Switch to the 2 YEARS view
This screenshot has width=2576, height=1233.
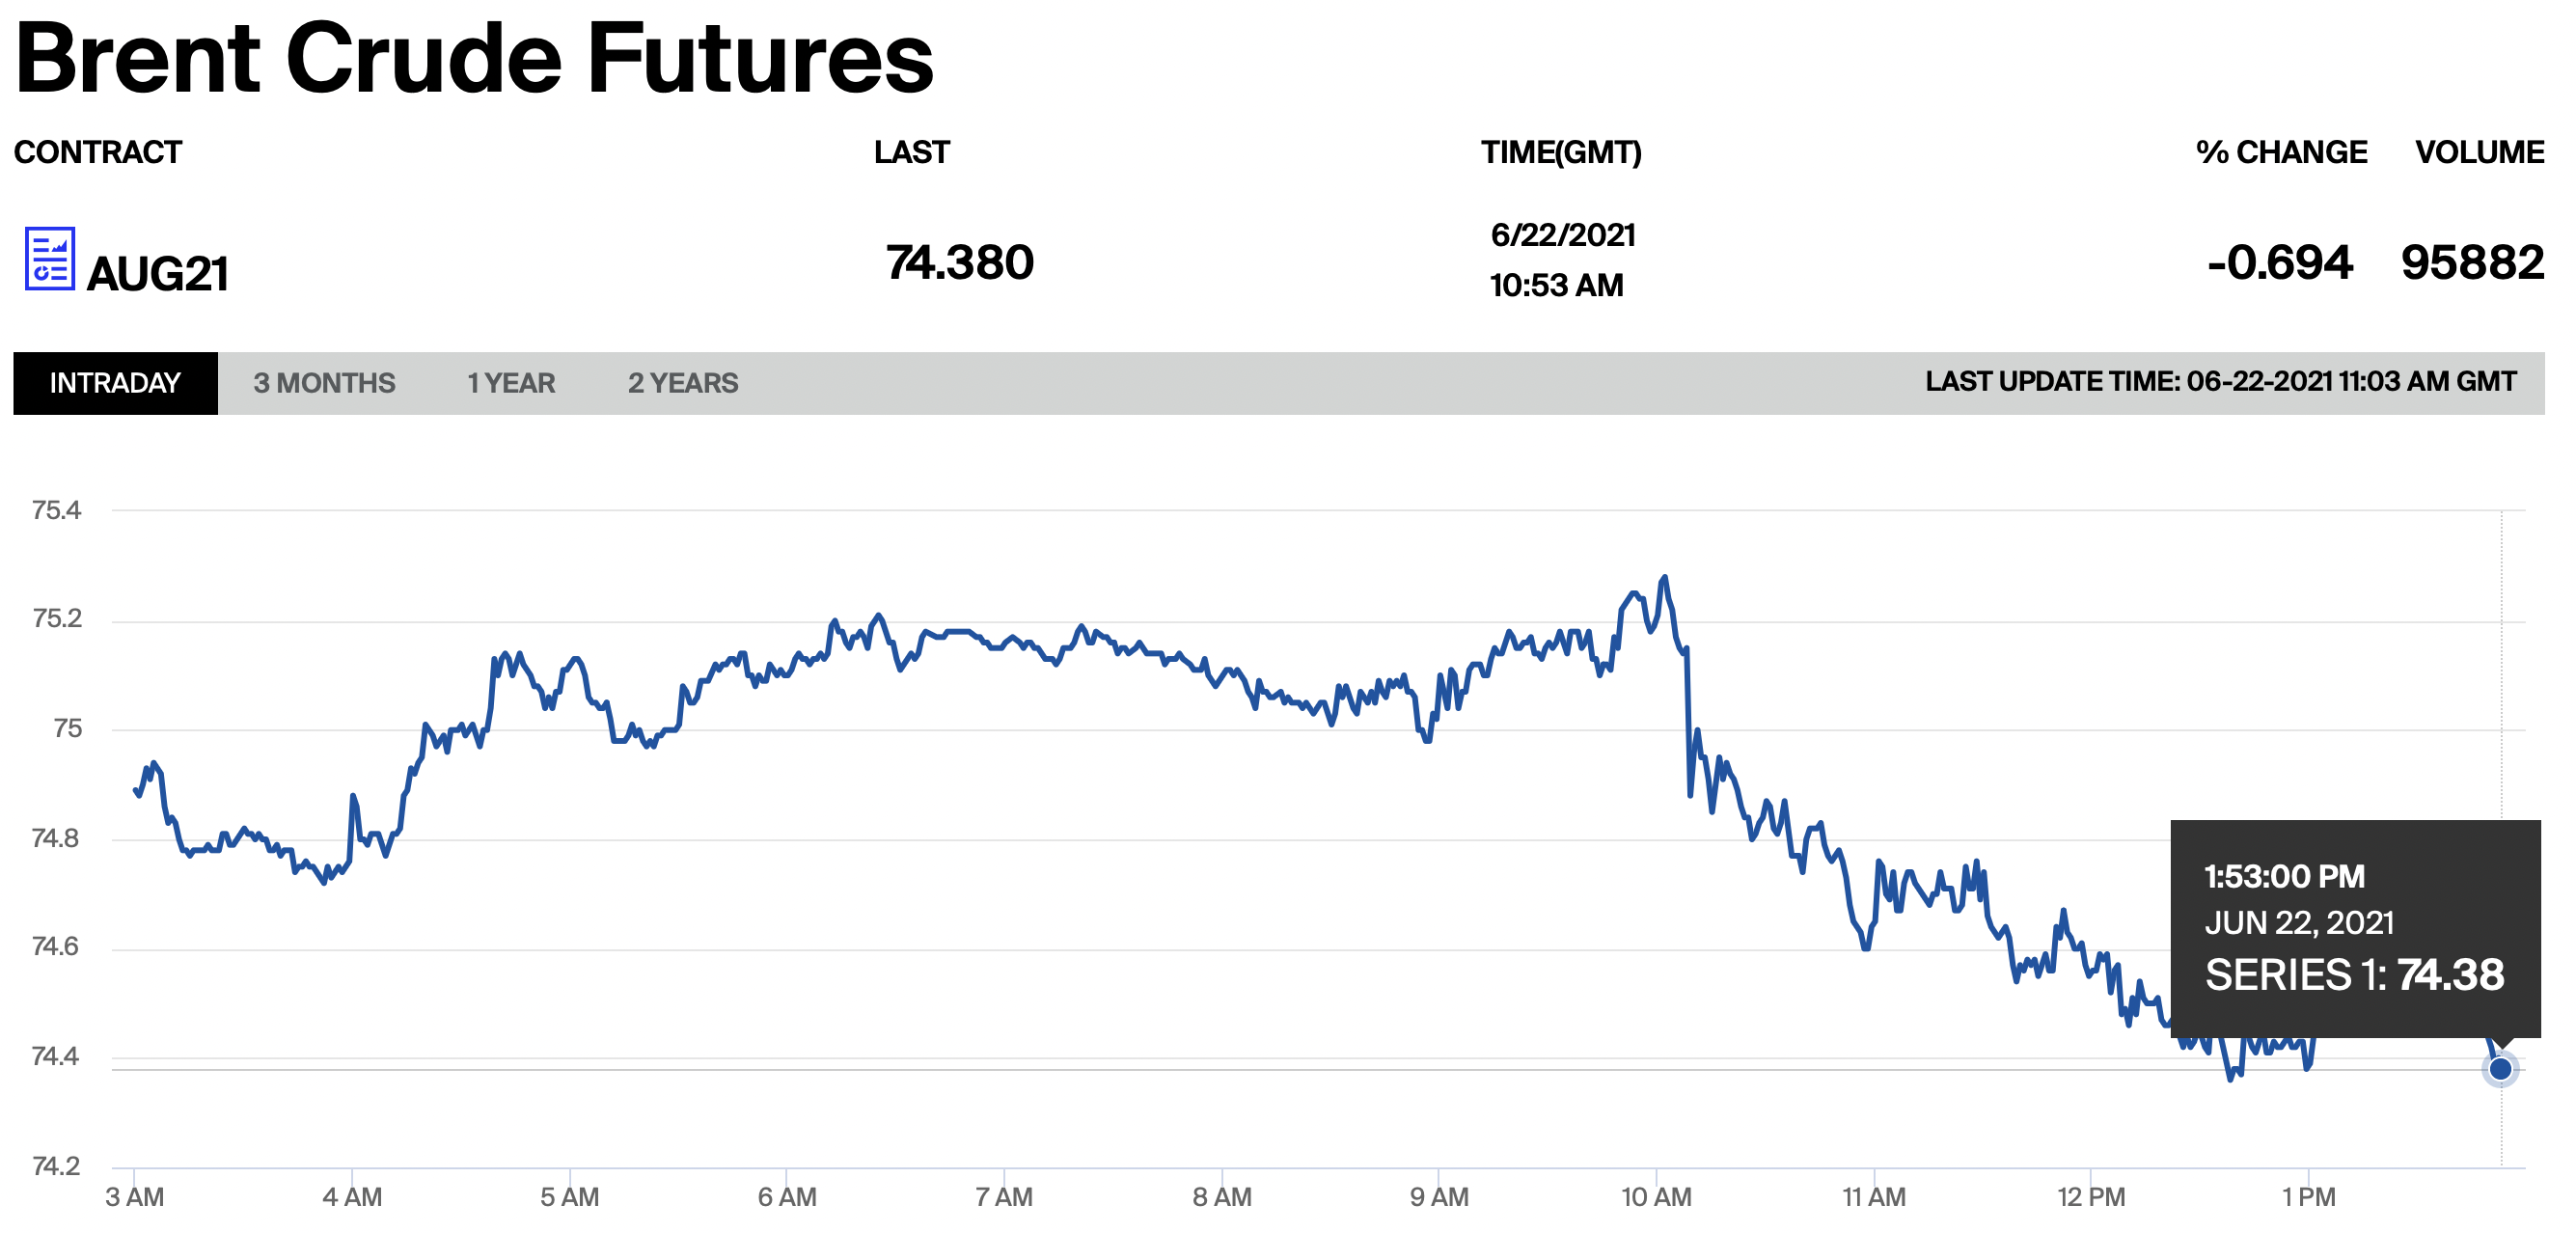pos(683,382)
